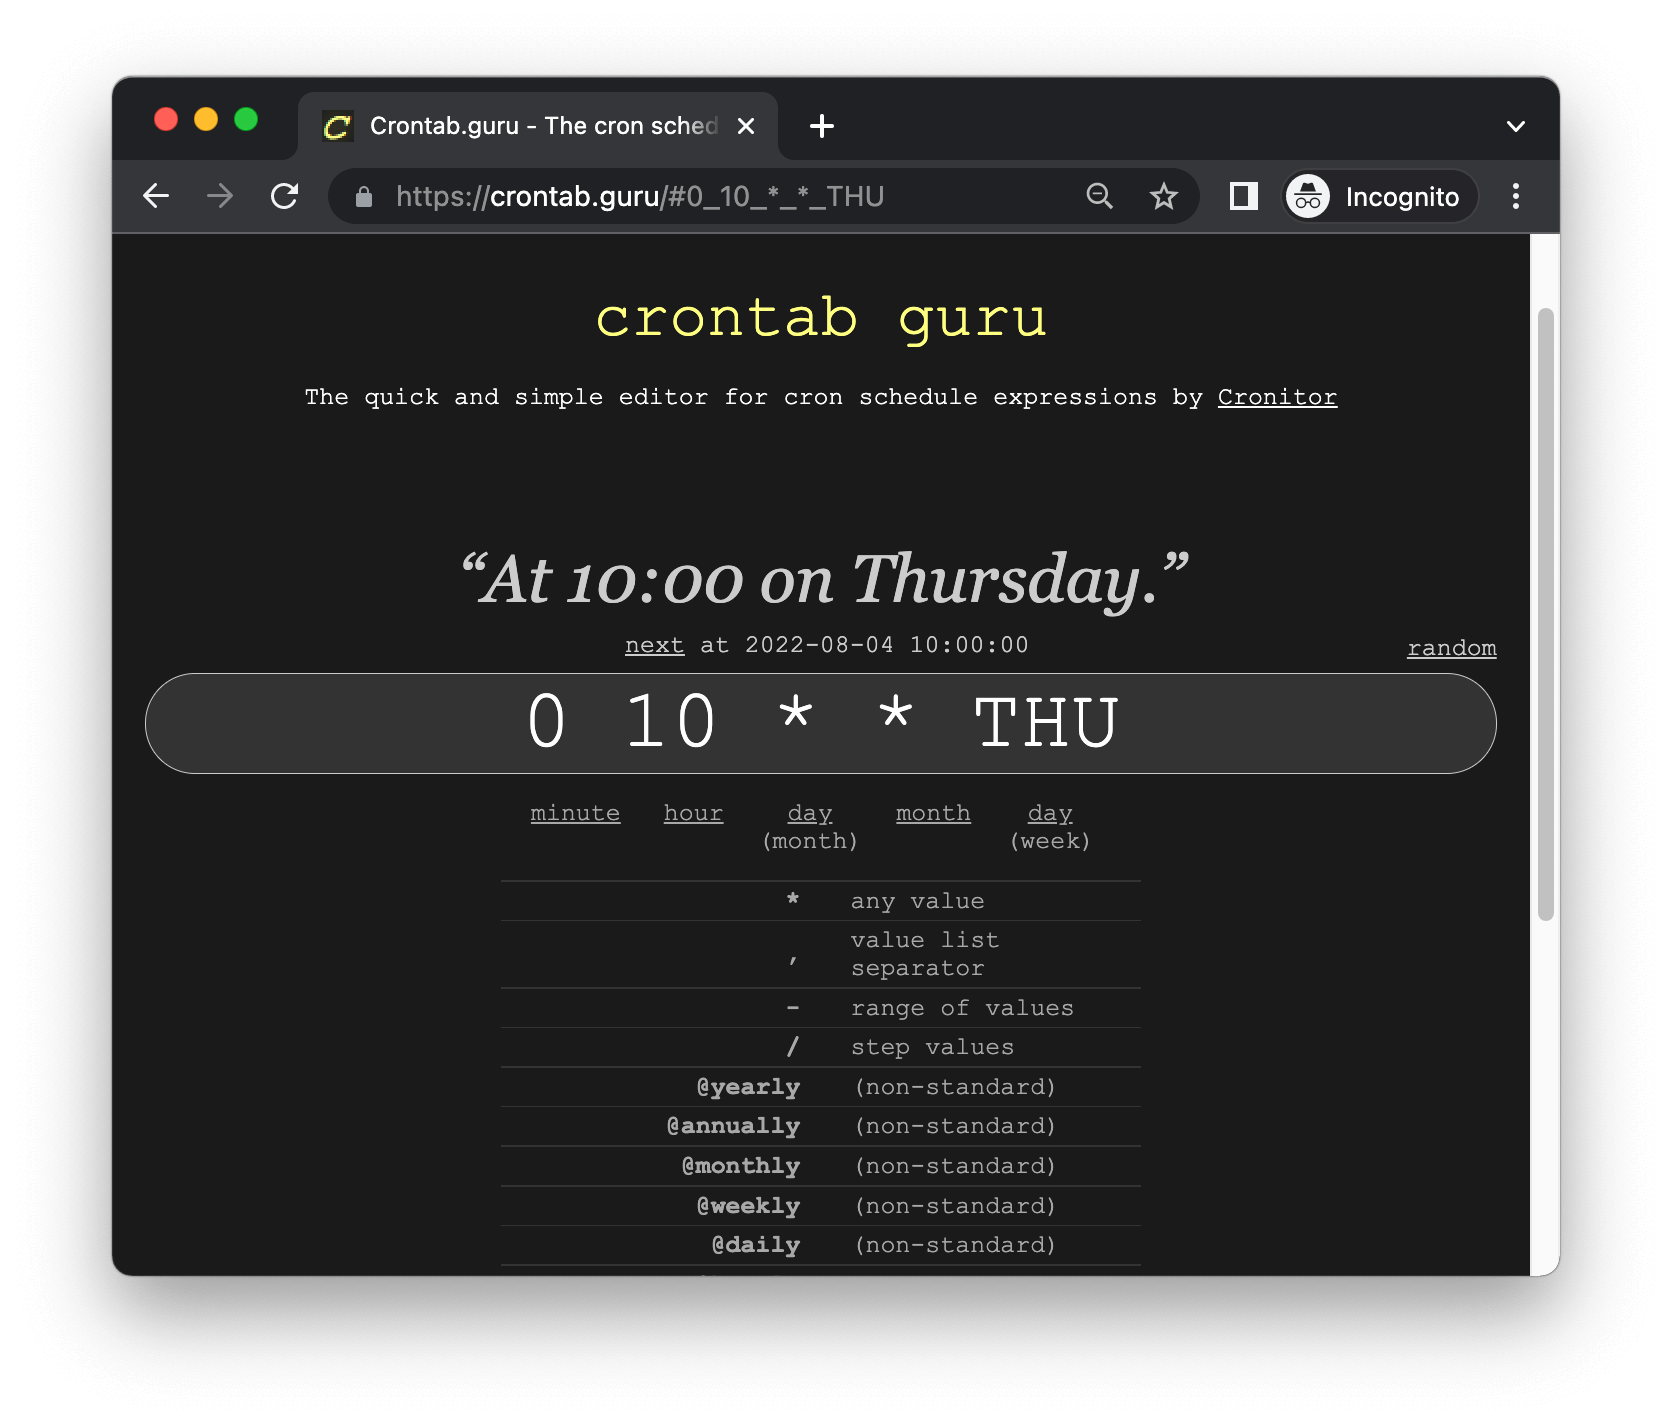
Task: Click inside the cron expression input field
Action: tap(821, 723)
